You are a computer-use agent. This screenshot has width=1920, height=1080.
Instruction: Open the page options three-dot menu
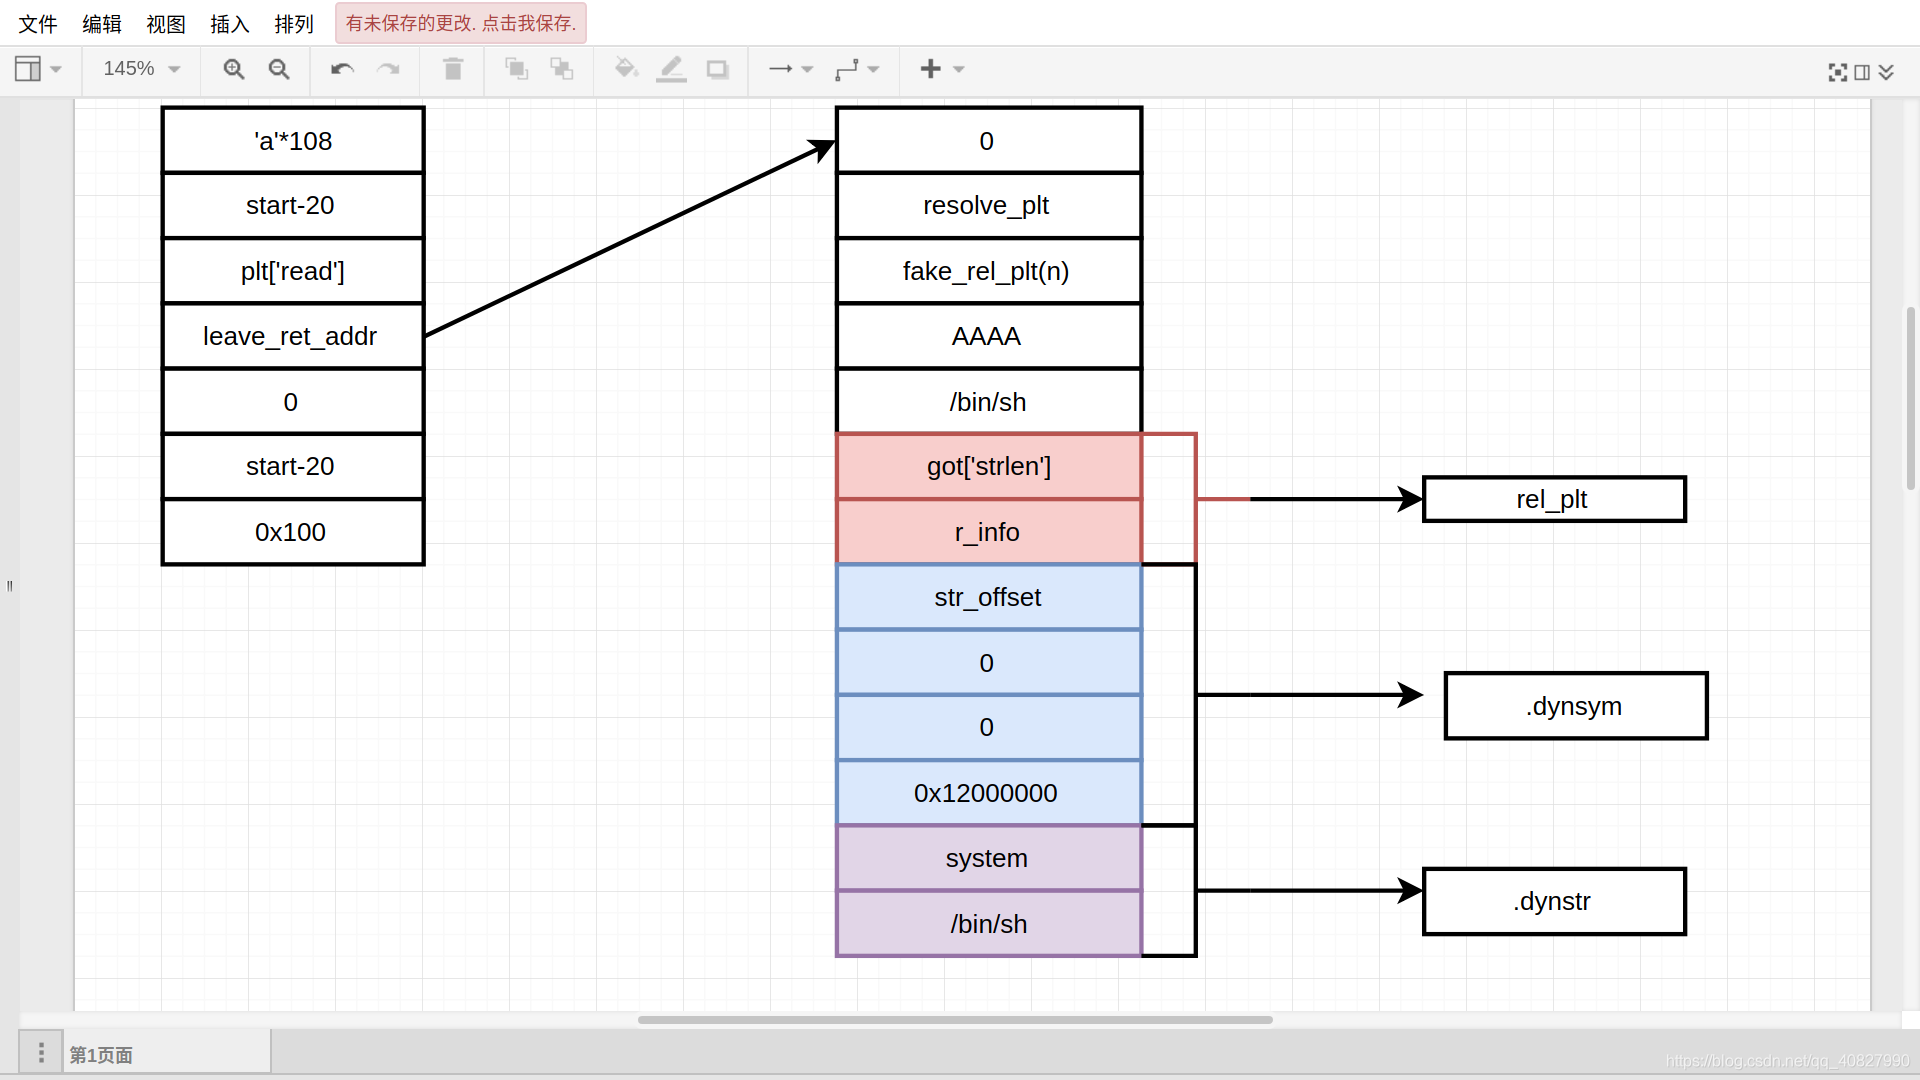(41, 1053)
